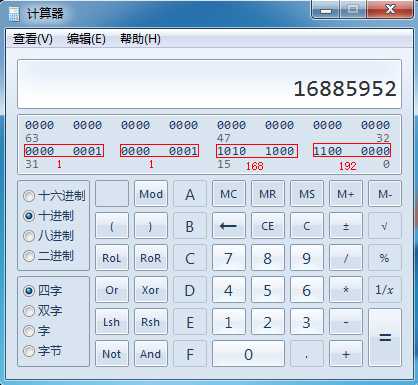Screen dimensions: 418x385
Task: Click the Mod button
Action: click(x=151, y=194)
